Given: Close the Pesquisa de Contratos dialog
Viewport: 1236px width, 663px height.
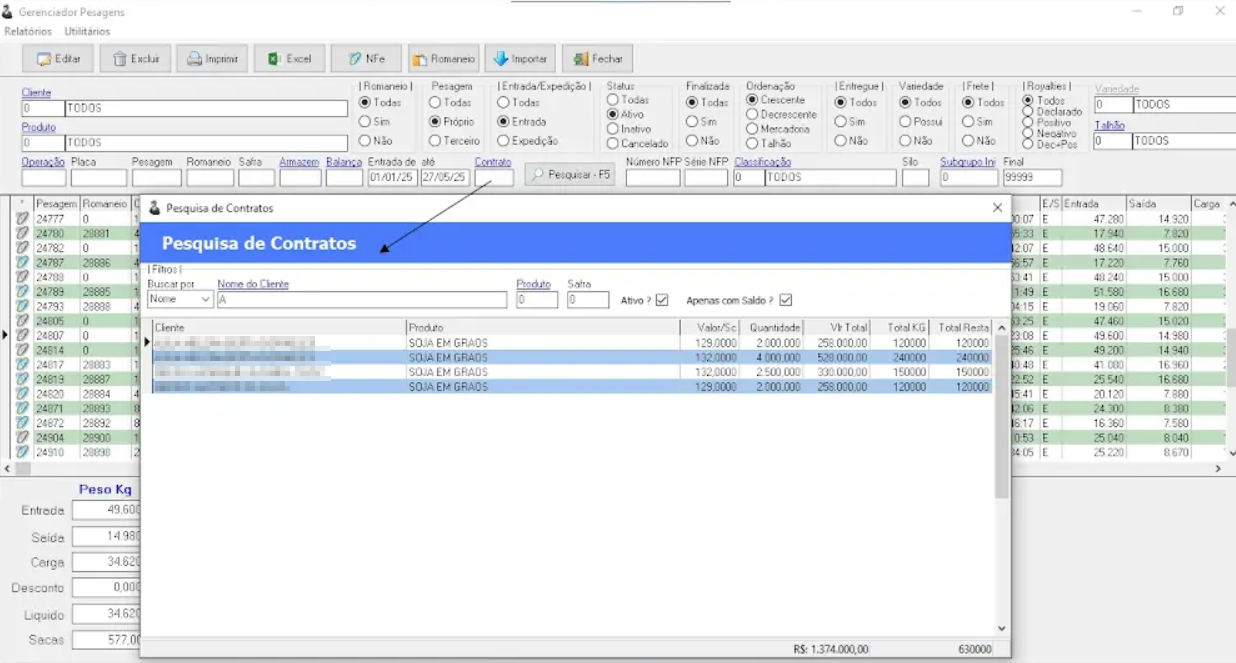Looking at the screenshot, I should (x=997, y=208).
